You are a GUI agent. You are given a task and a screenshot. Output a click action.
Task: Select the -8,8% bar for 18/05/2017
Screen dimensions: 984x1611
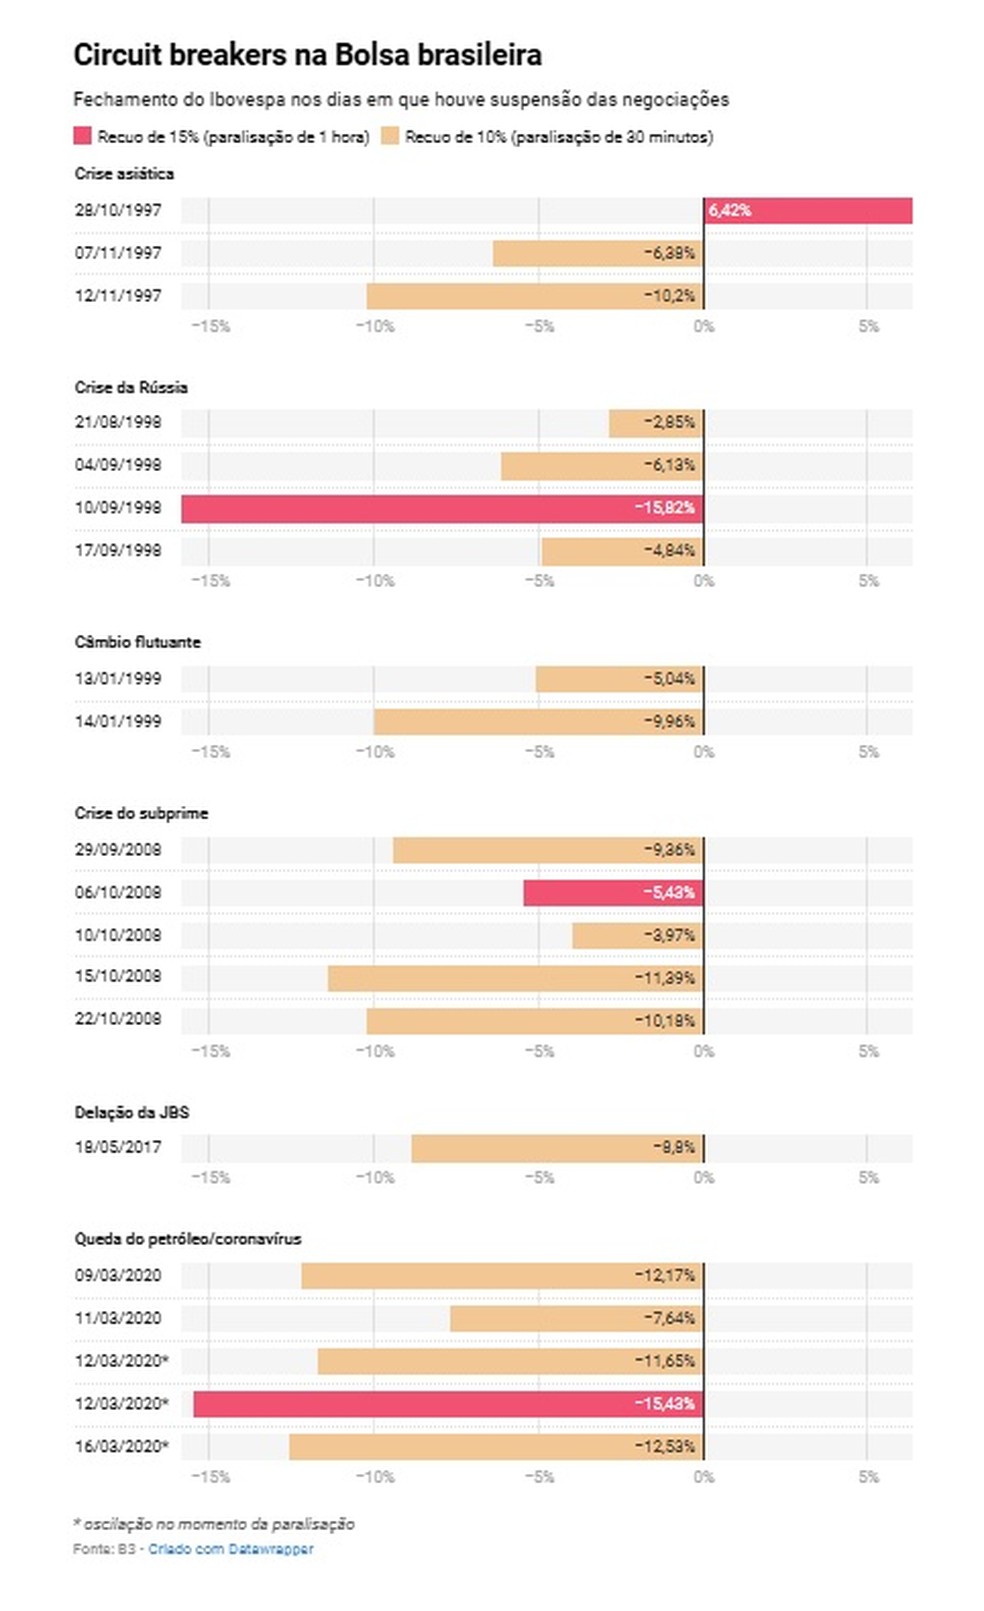point(557,1148)
